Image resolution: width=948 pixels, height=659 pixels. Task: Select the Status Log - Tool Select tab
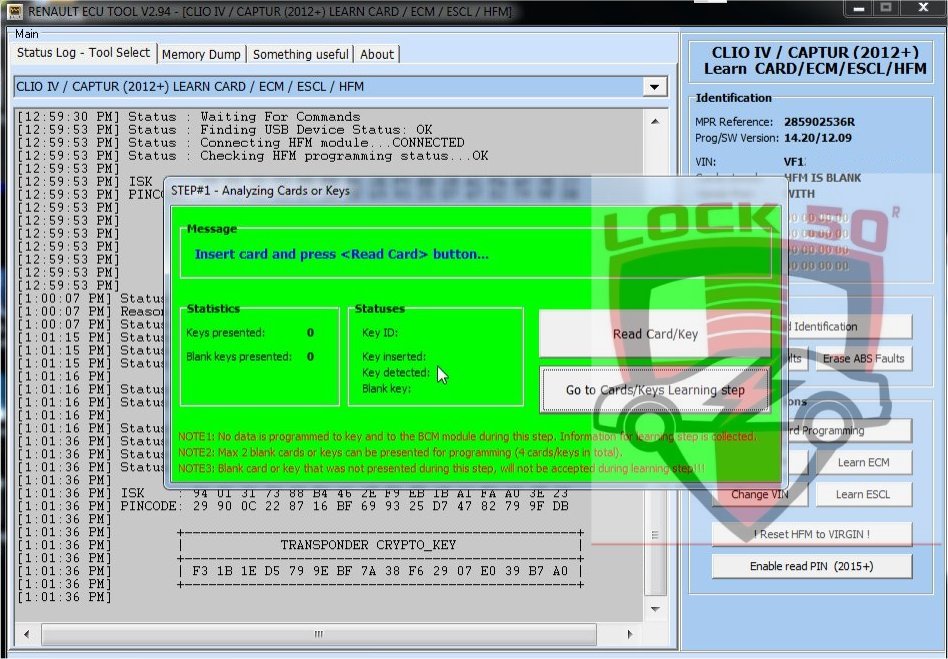pyautogui.click(x=83, y=53)
